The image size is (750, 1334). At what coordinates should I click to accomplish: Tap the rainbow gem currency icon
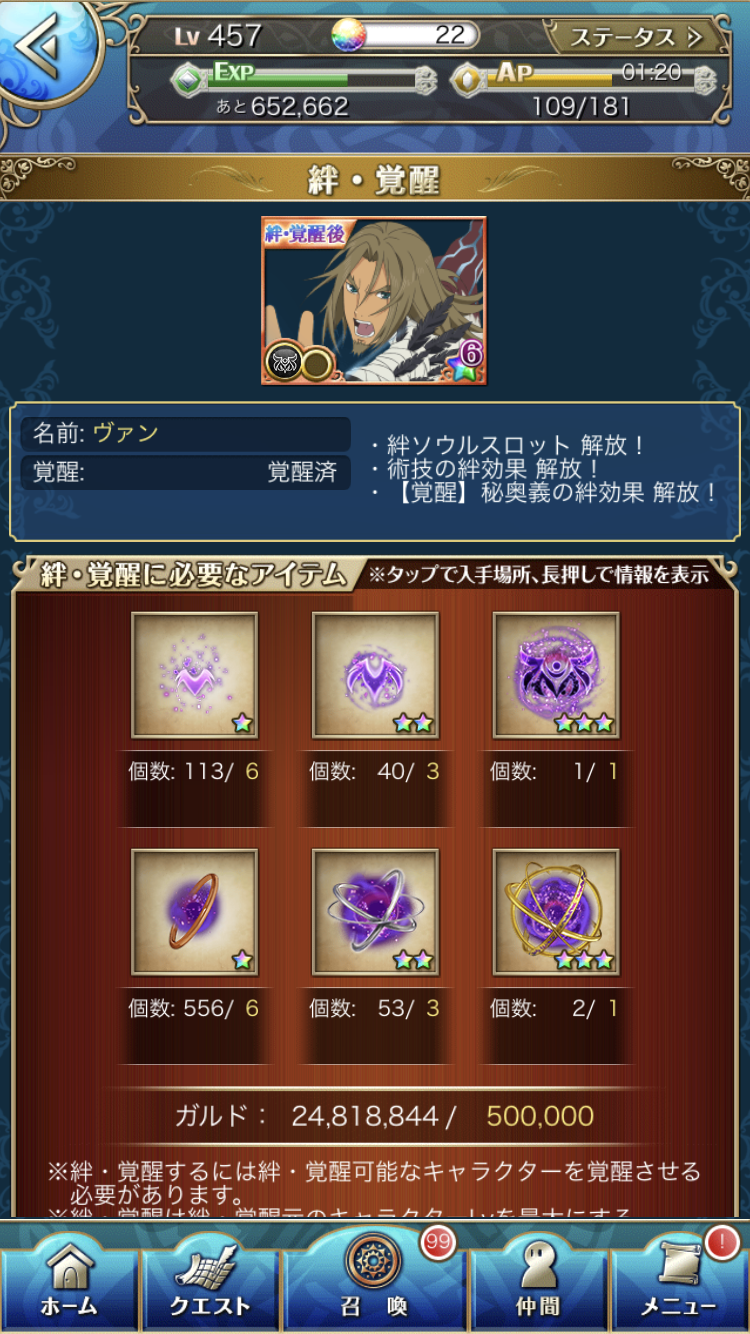pyautogui.click(x=349, y=36)
